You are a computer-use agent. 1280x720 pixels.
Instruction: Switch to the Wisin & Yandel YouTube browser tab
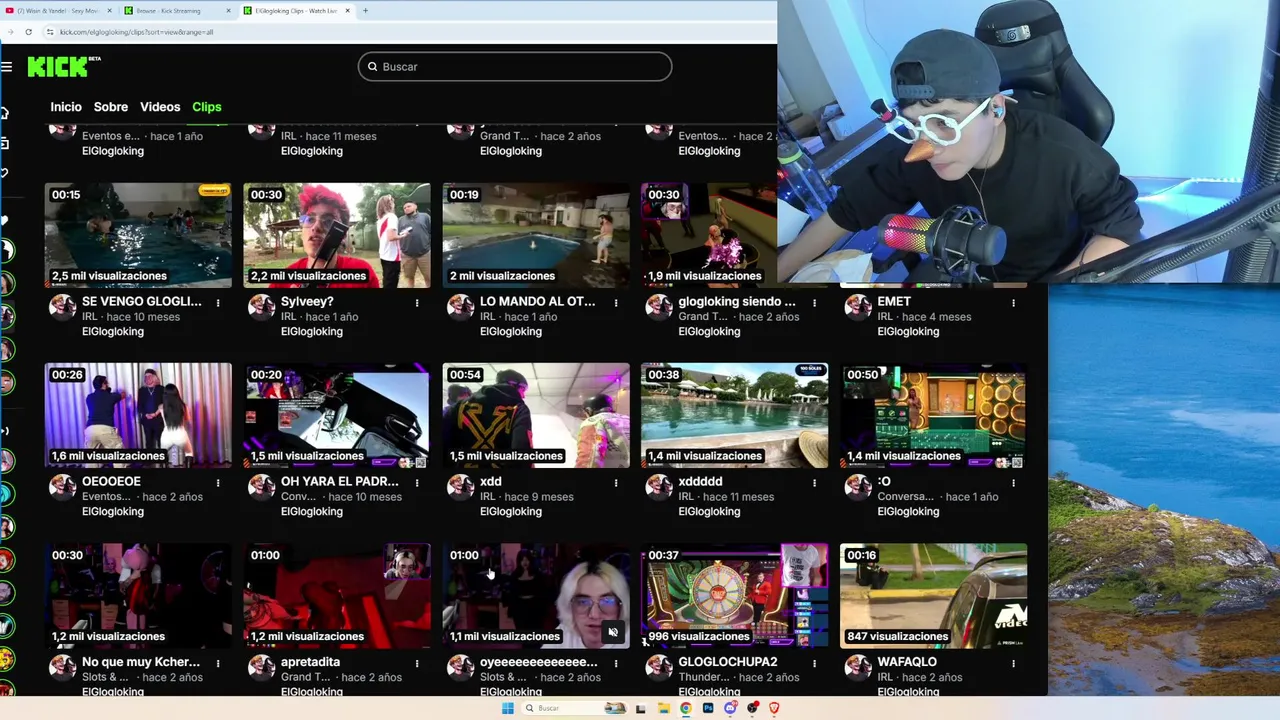[58, 10]
